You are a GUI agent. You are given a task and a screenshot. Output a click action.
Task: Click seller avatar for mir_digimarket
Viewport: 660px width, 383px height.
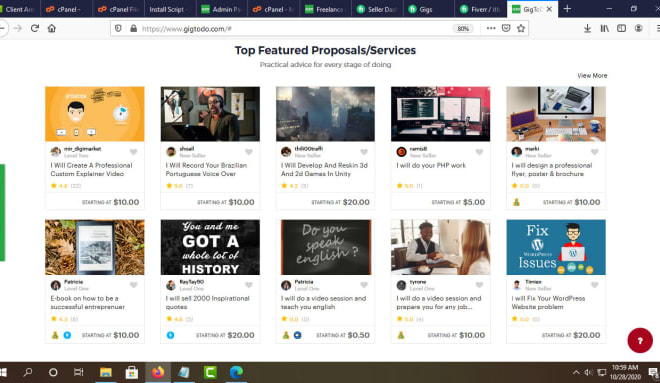(x=56, y=152)
